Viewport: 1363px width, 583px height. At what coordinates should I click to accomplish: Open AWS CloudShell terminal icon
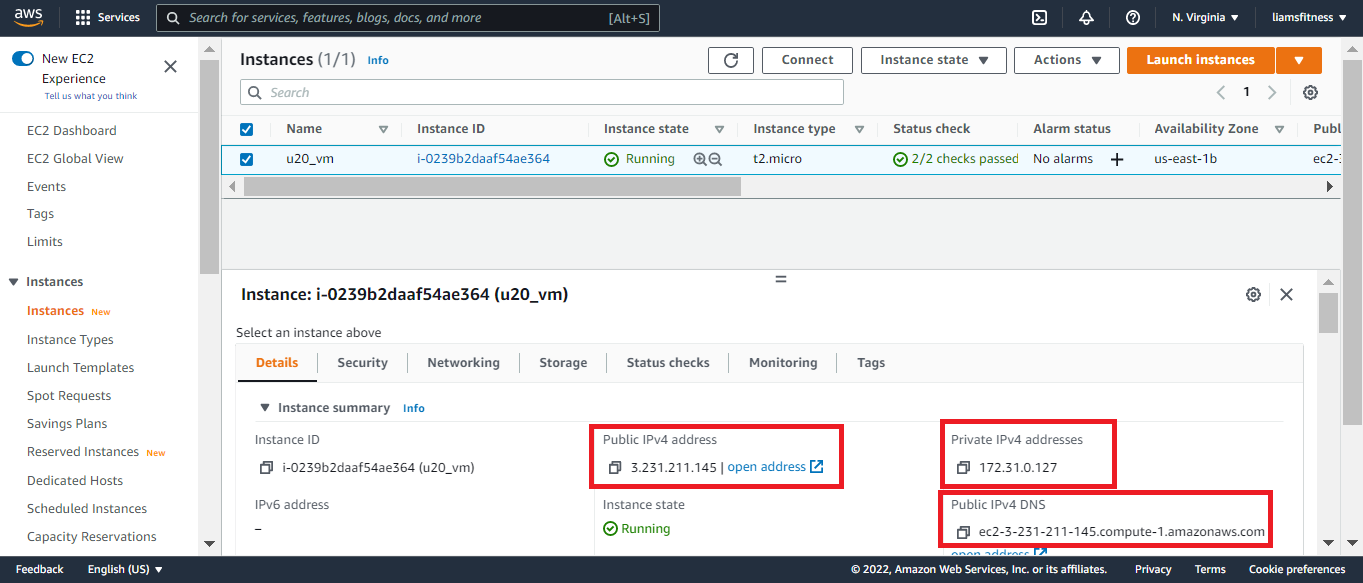1039,18
